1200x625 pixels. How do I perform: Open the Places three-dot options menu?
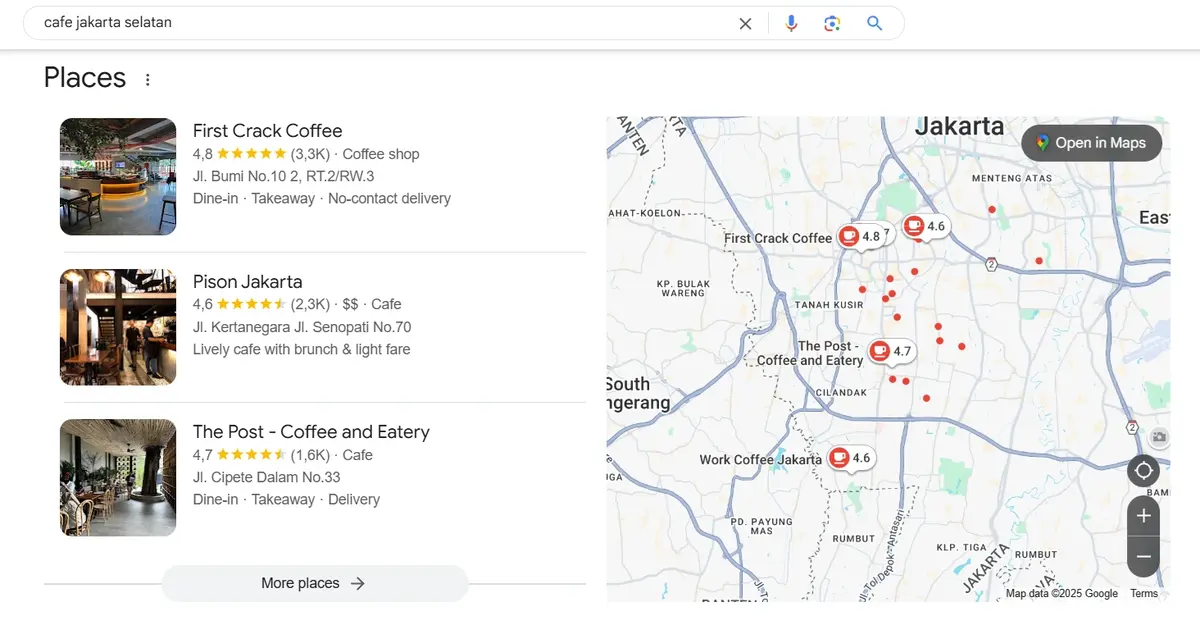click(148, 79)
